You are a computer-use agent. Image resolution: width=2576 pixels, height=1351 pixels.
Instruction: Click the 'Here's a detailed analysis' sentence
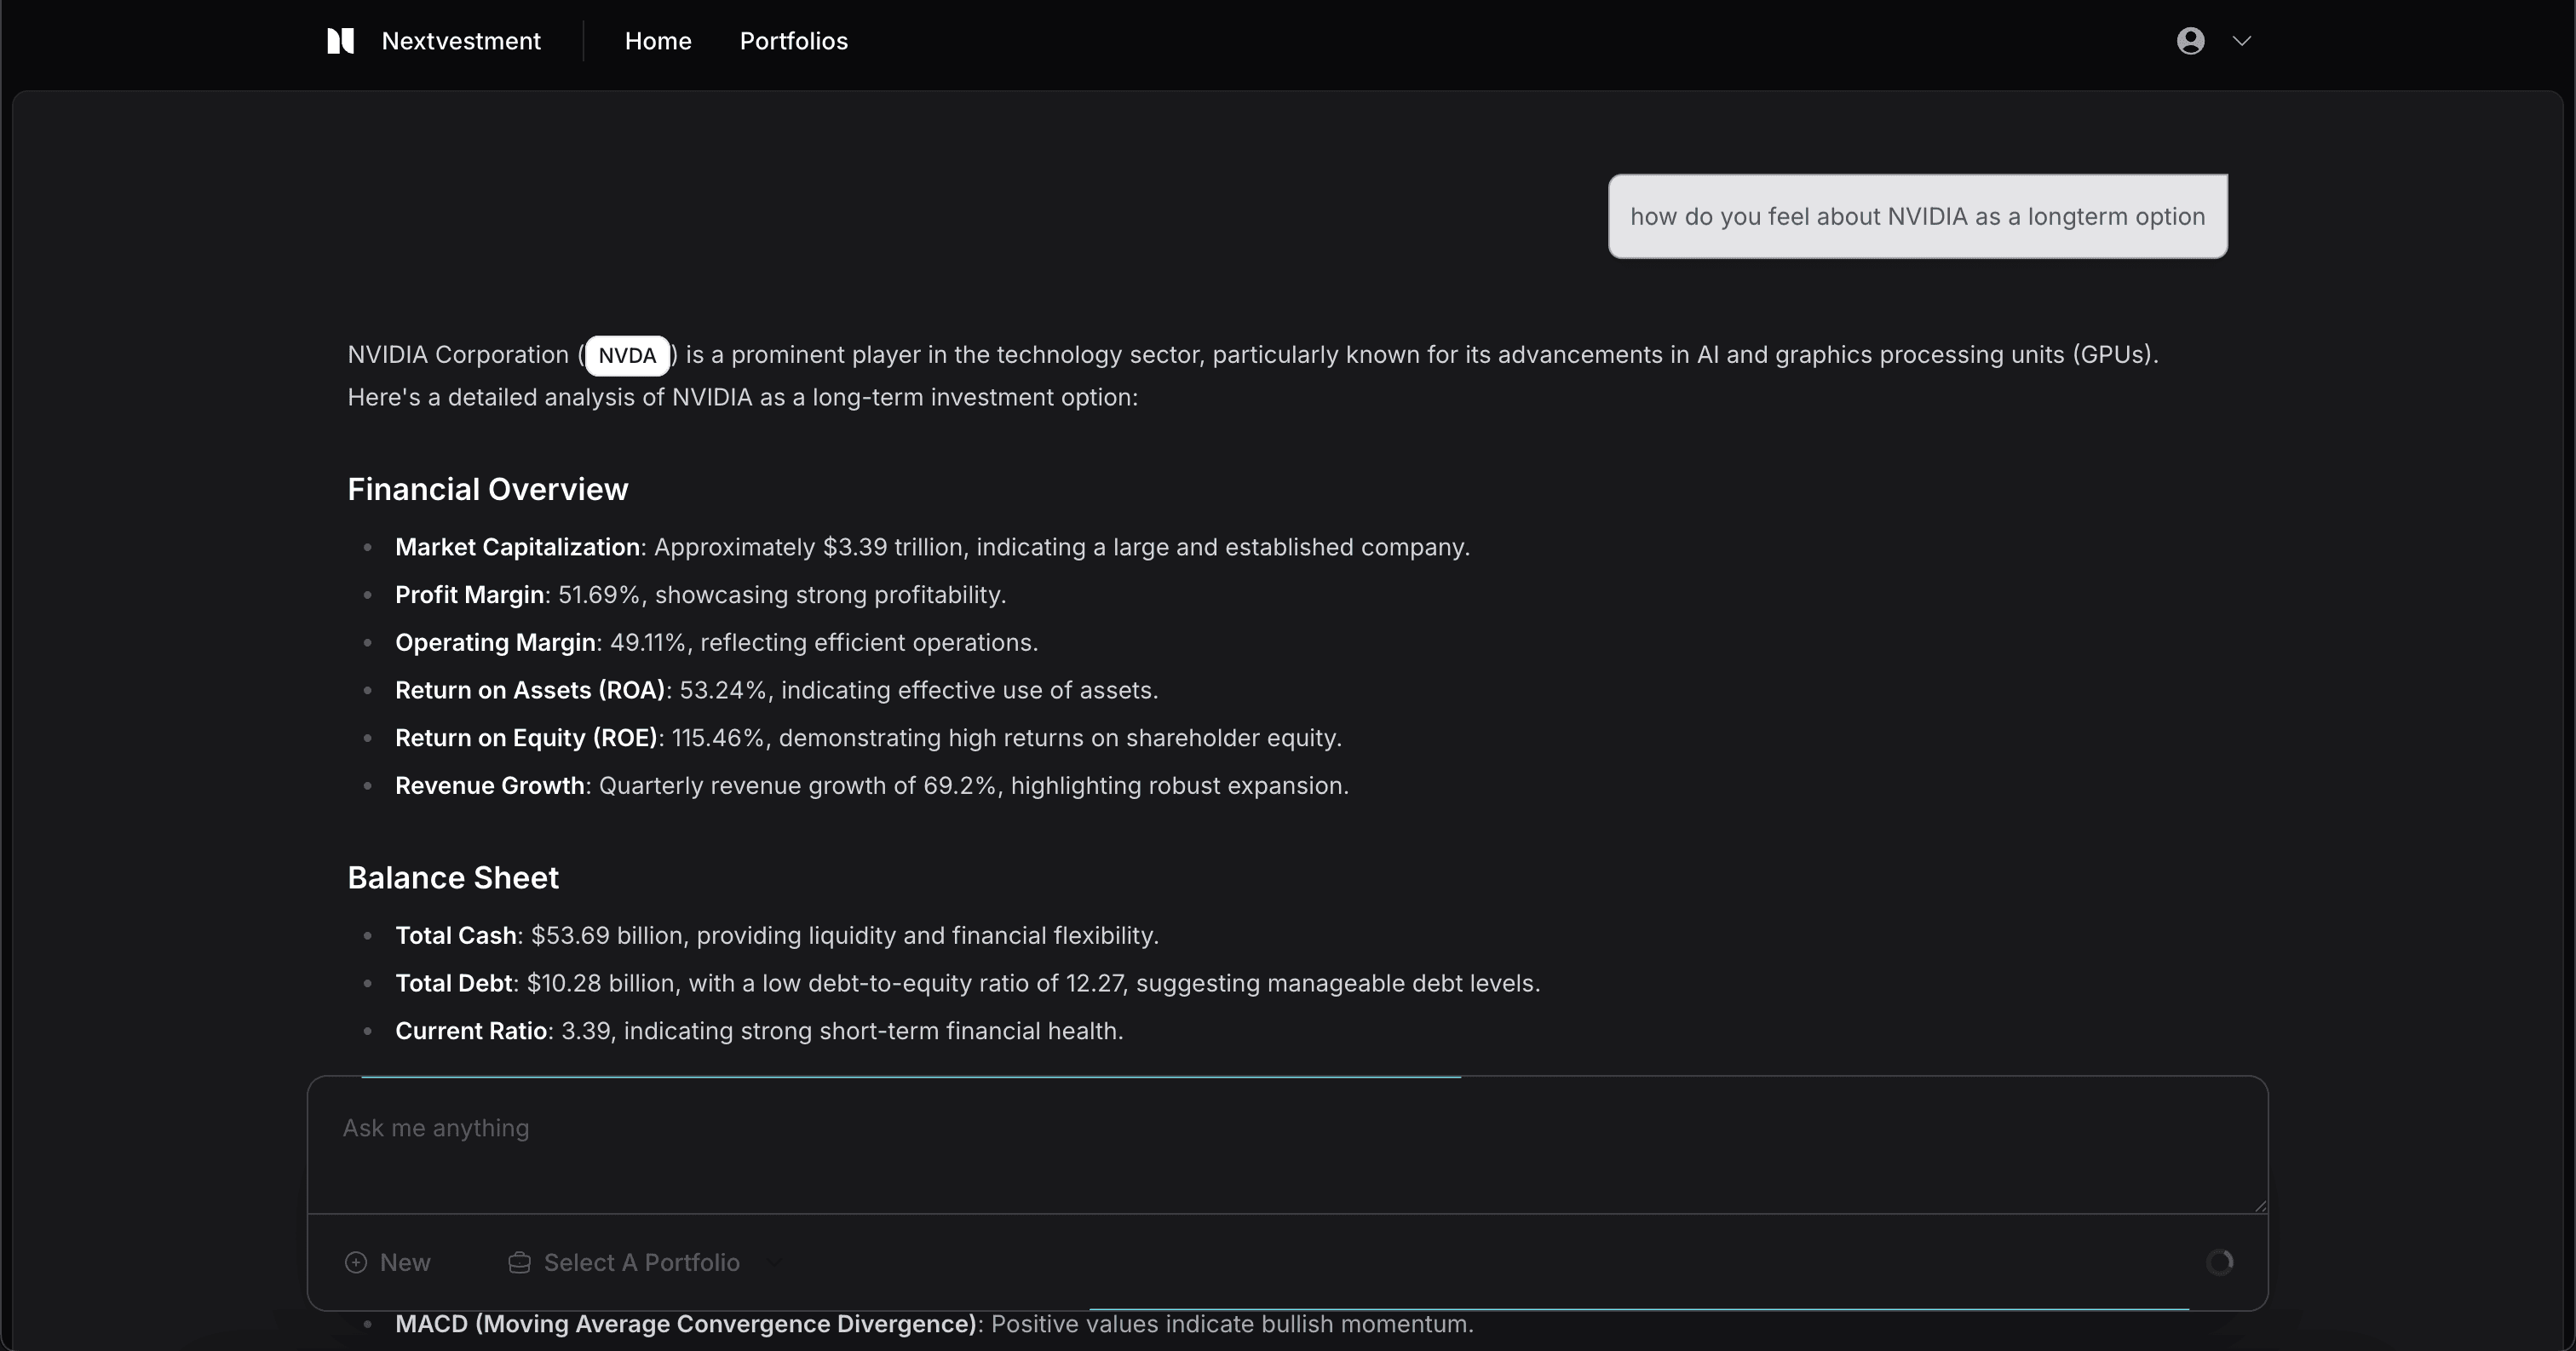742,398
